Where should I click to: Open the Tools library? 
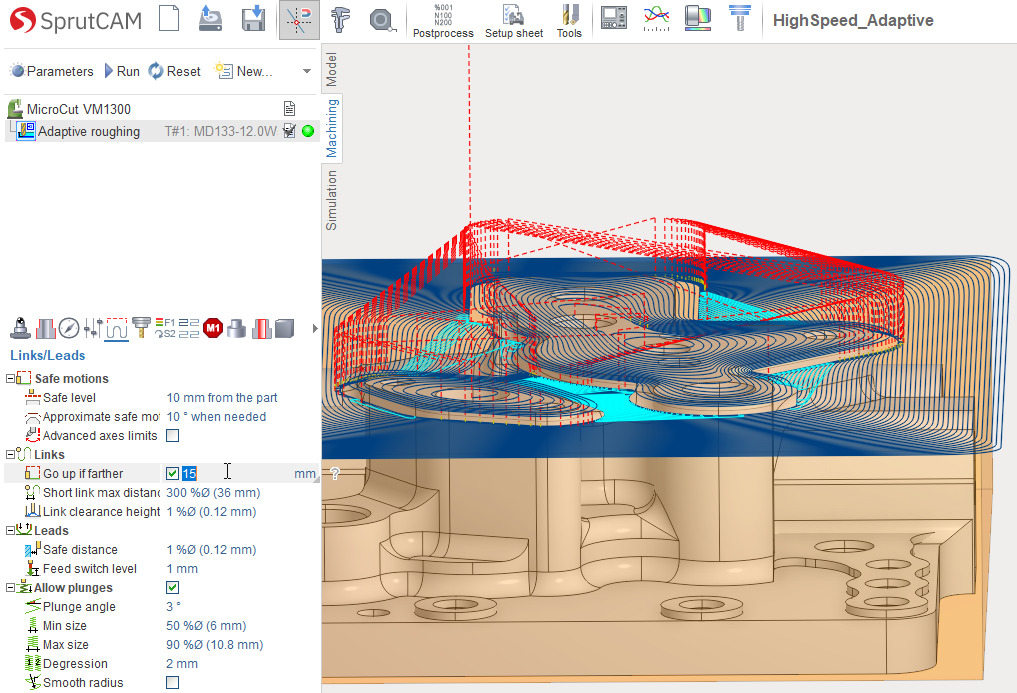tap(569, 21)
